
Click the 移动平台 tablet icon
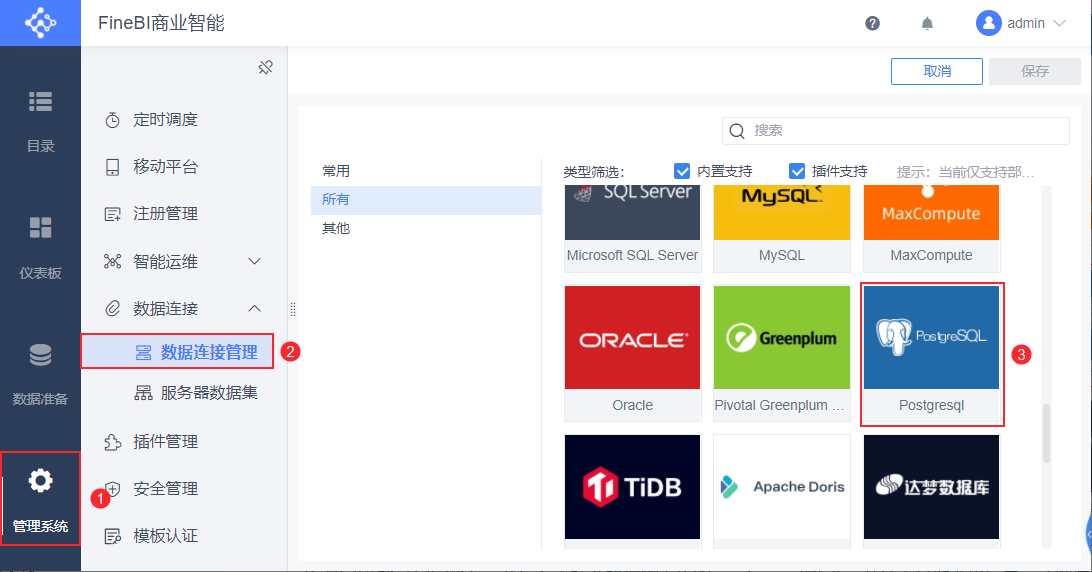click(x=112, y=167)
